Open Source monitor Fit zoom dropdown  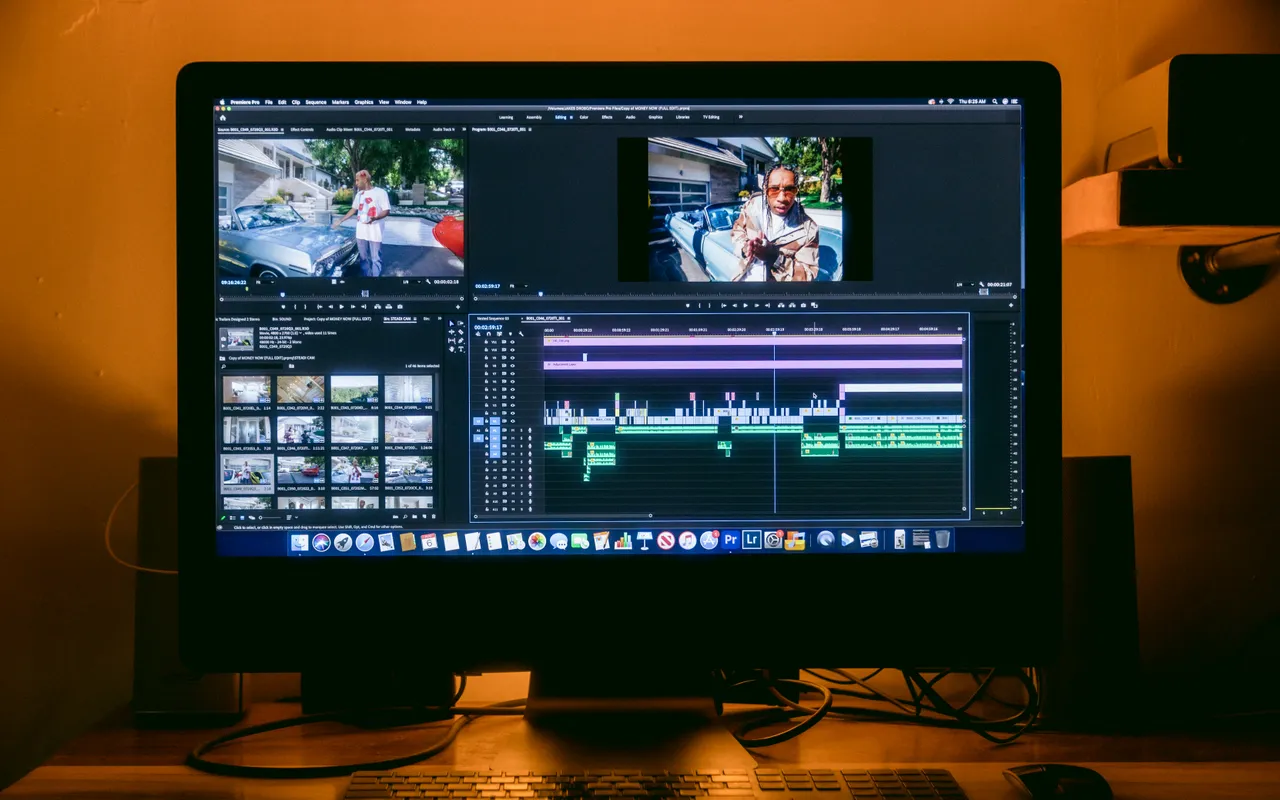tap(265, 282)
